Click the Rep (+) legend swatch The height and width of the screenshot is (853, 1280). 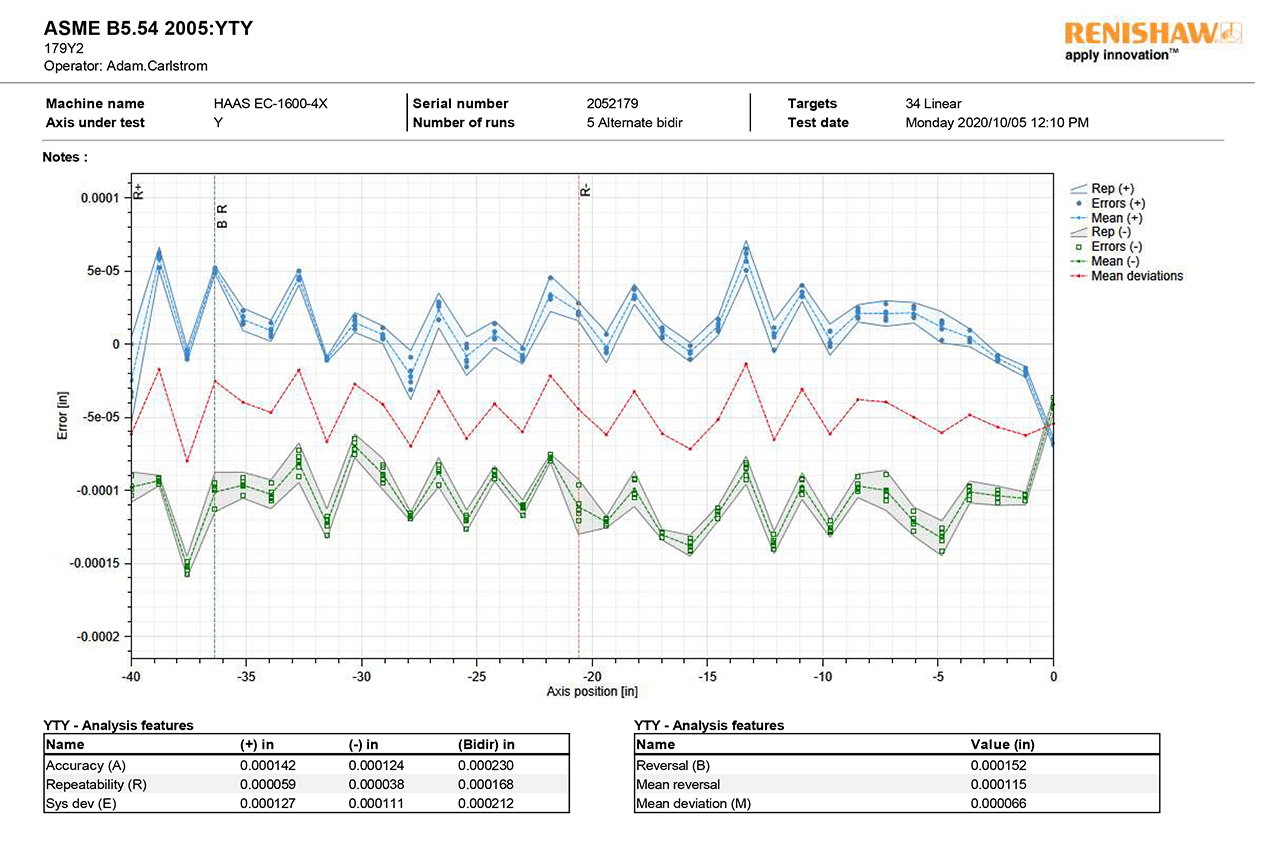(x=1079, y=188)
